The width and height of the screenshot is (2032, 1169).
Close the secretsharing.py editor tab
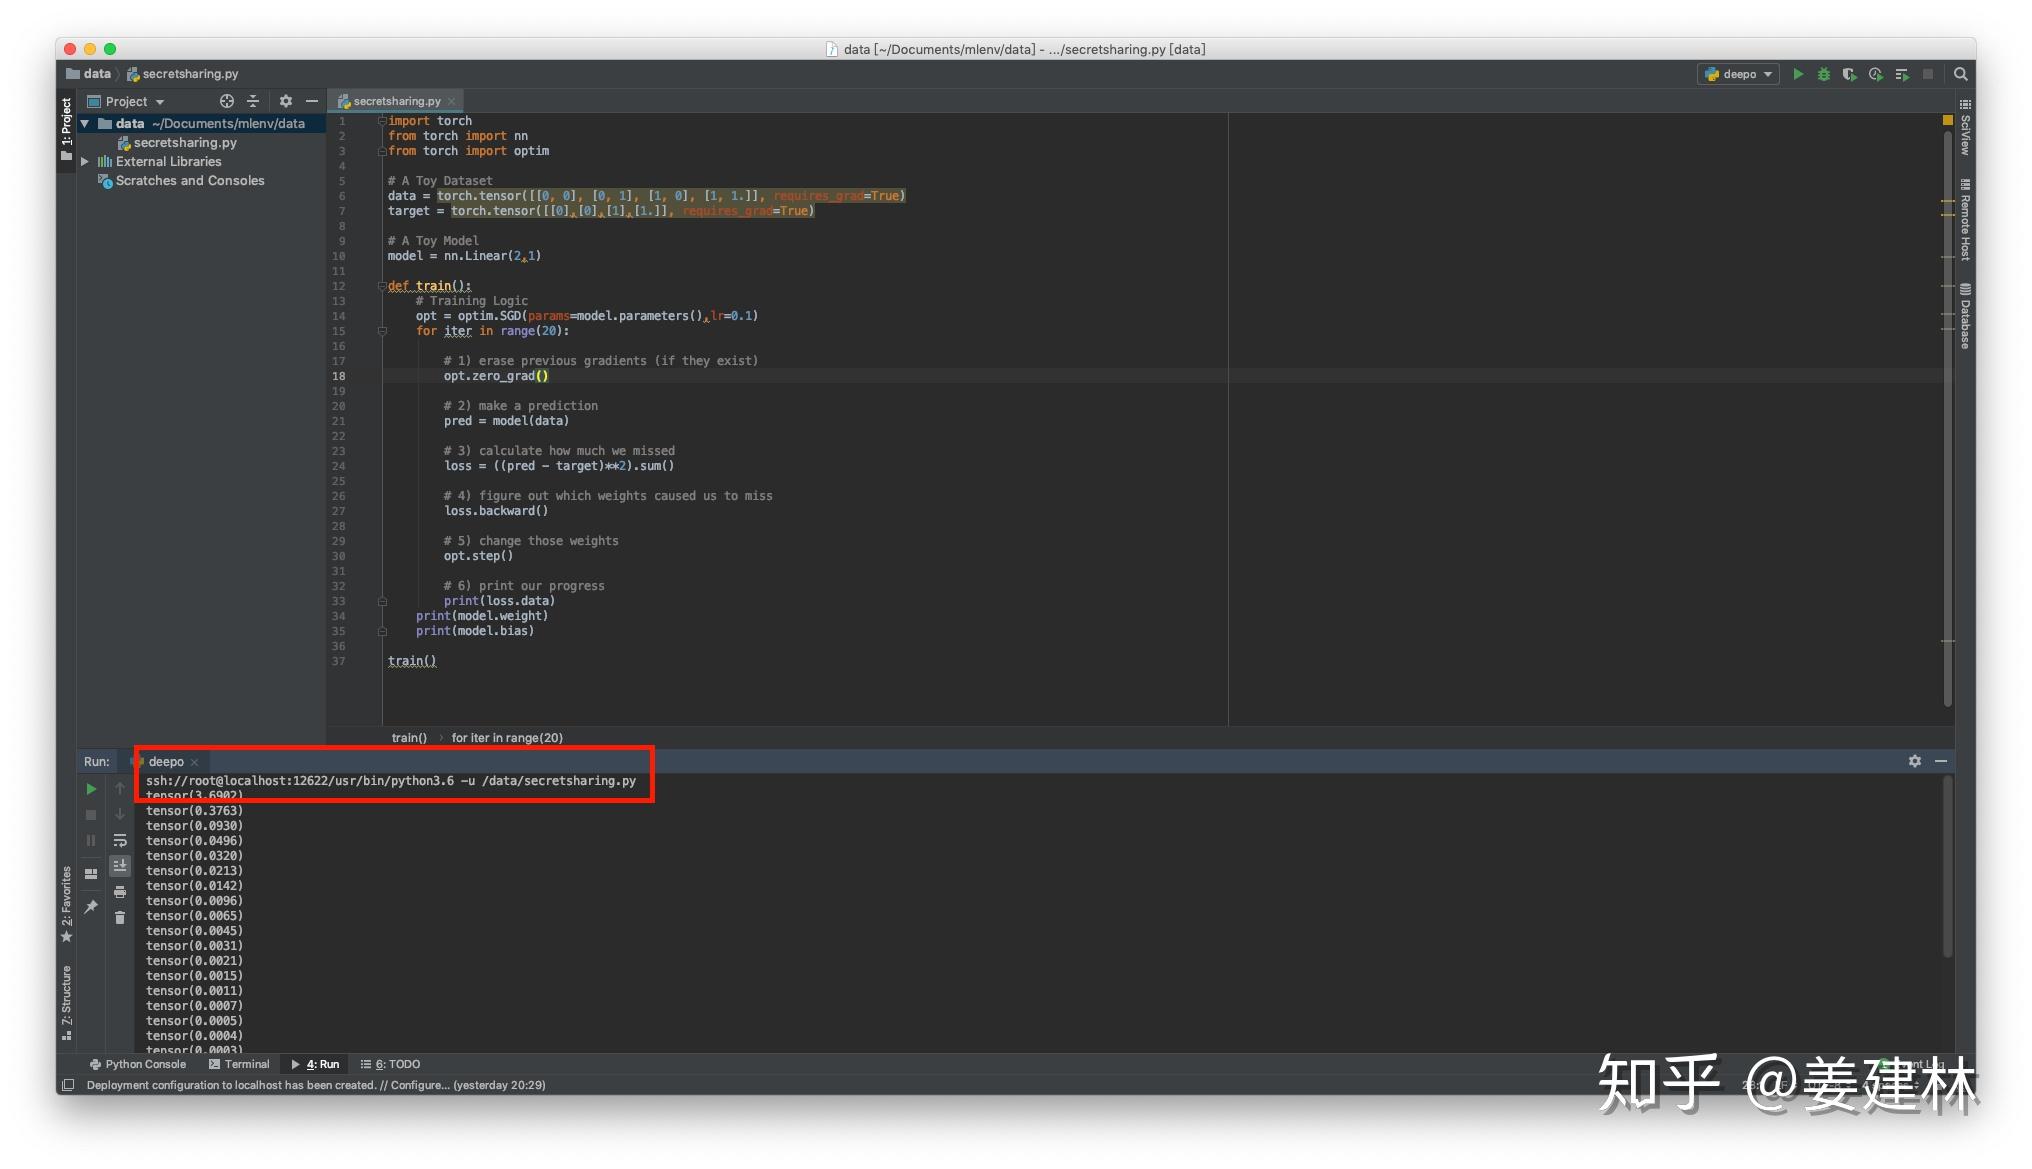[452, 101]
